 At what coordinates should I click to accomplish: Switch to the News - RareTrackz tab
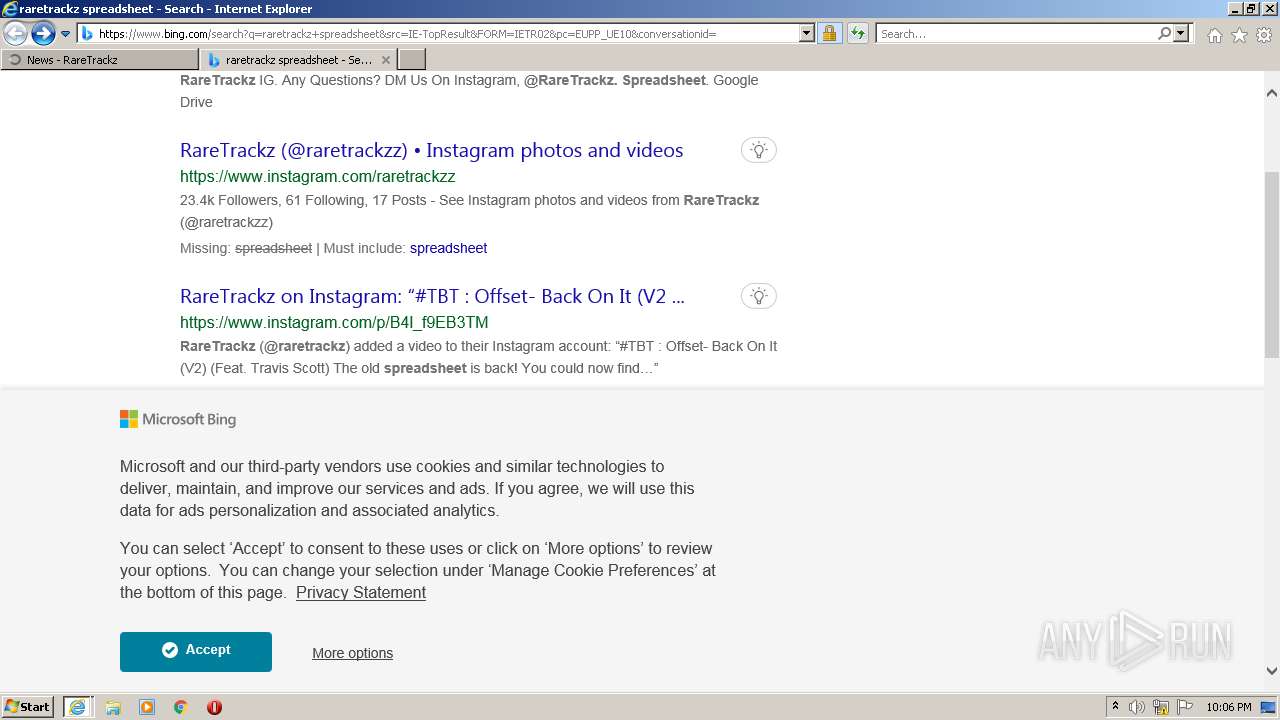(x=100, y=60)
